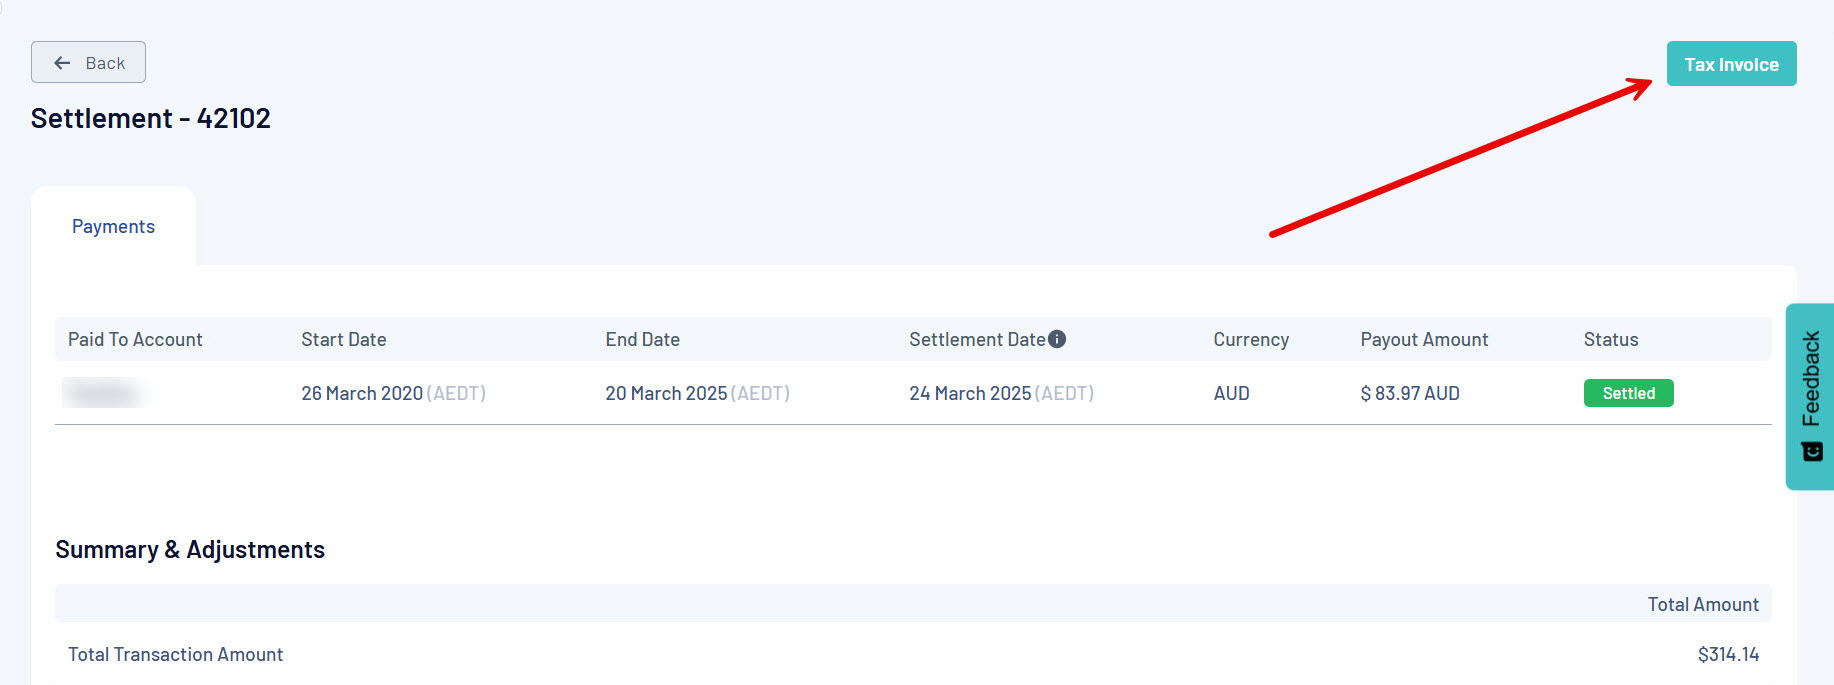Screen dimensions: 1834x685
Task: Click the Settlement Date info icon
Action: [x=1057, y=339]
